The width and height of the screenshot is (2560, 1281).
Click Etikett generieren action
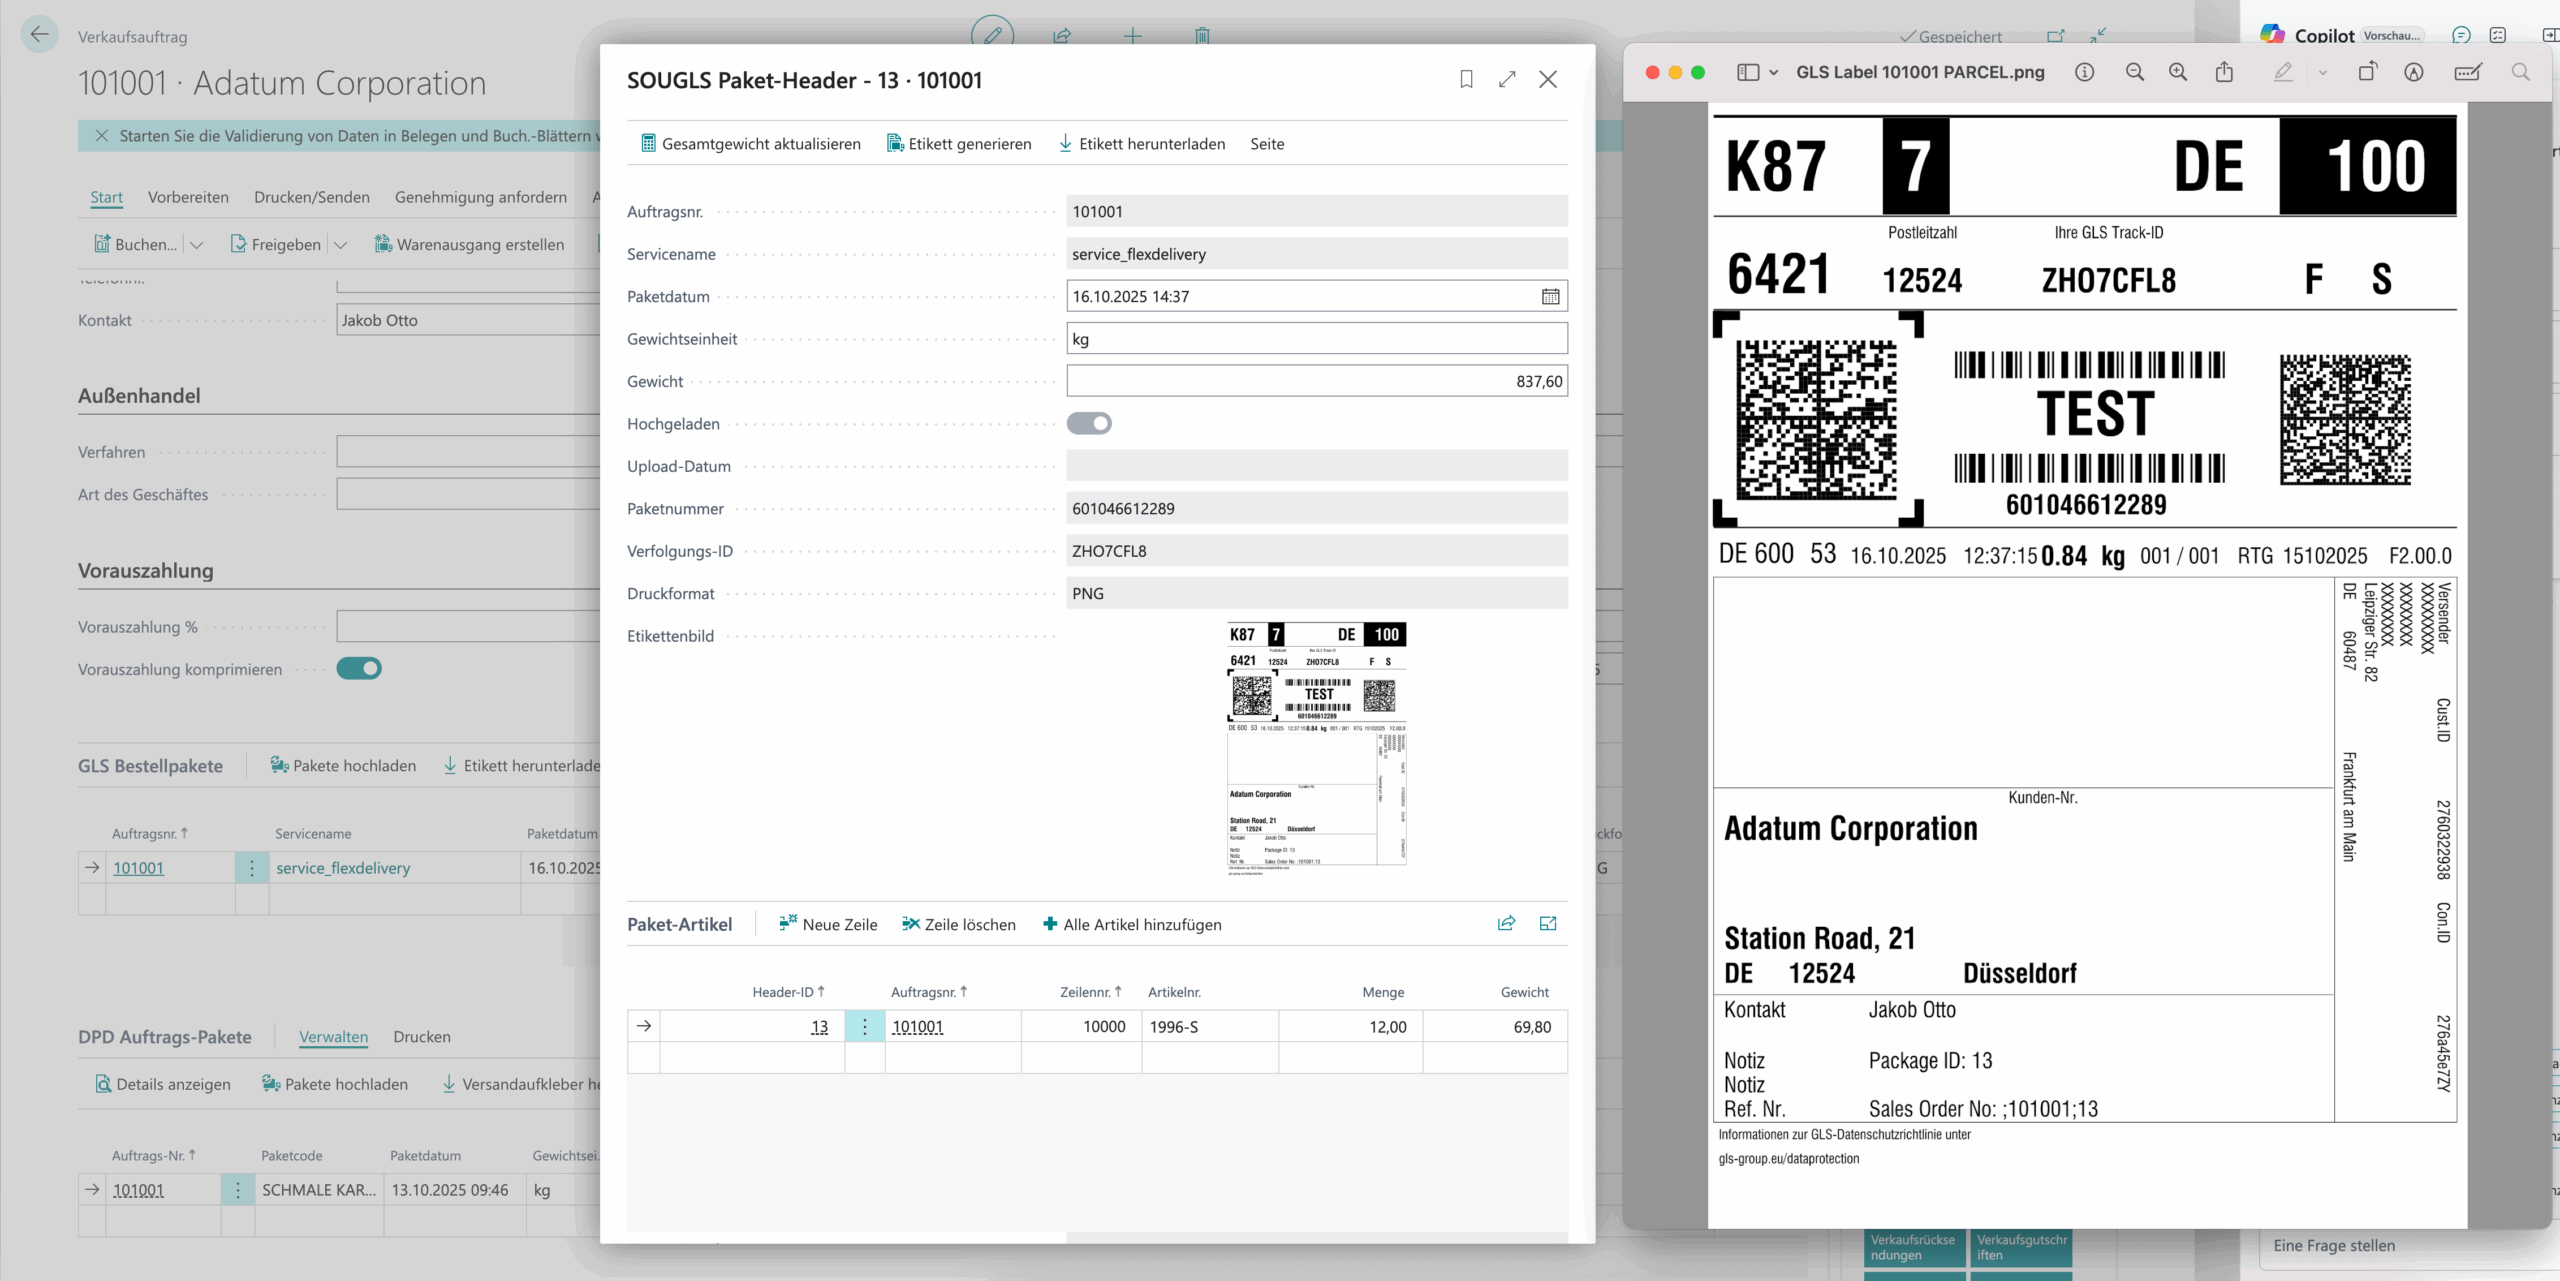point(958,144)
